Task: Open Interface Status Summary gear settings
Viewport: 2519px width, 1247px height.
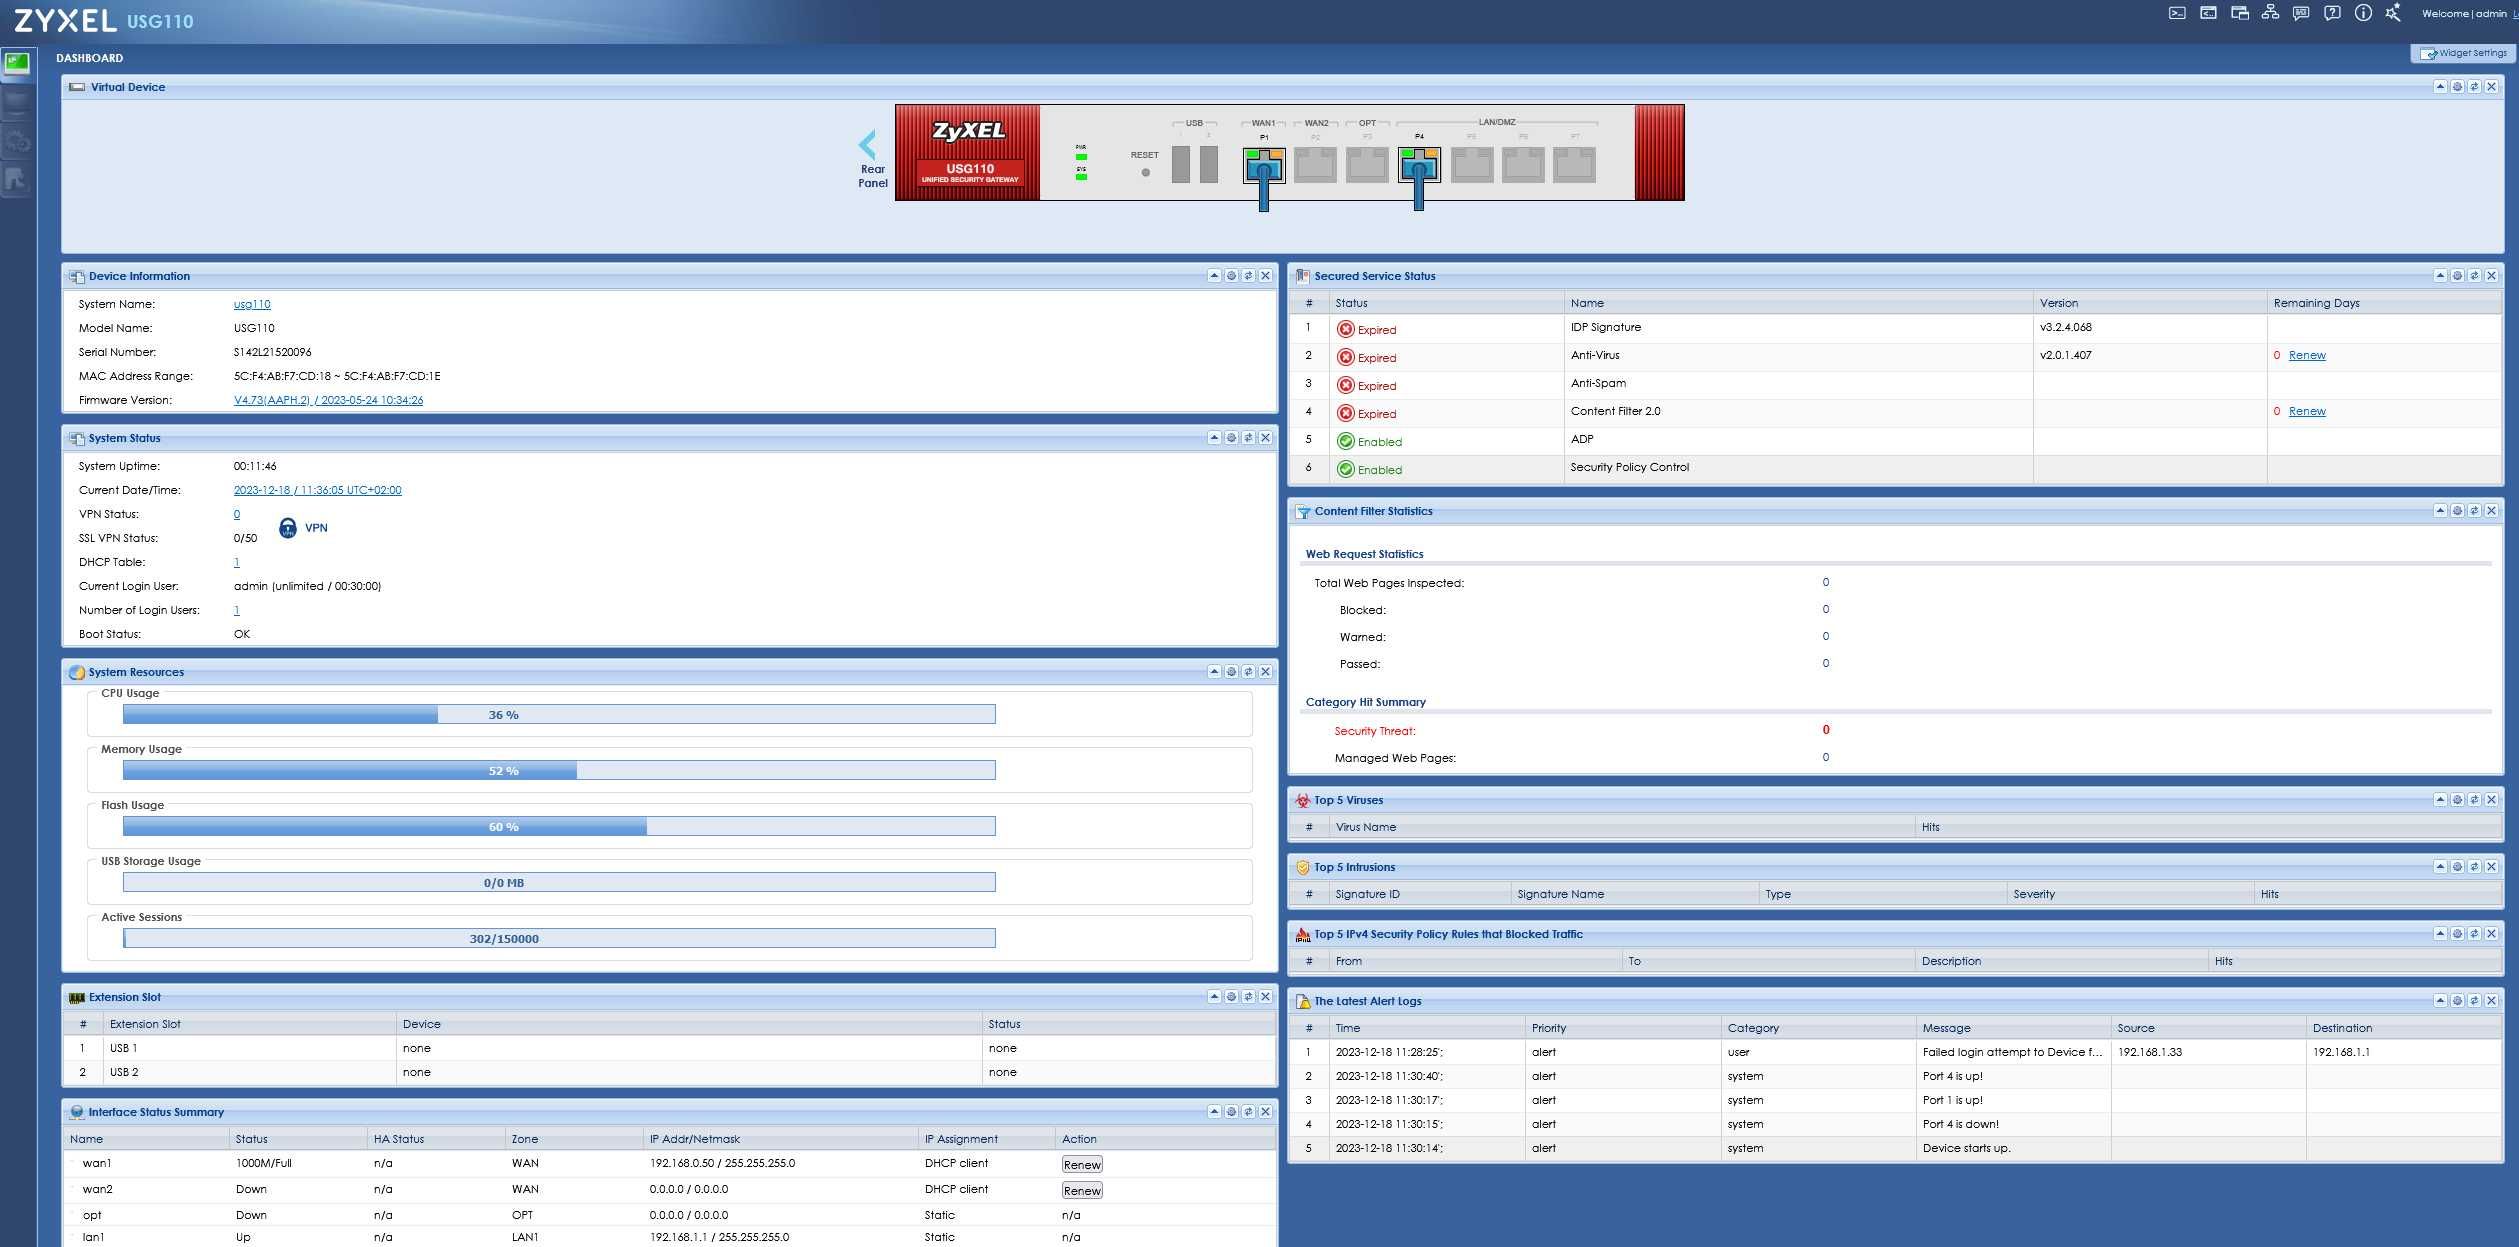Action: tap(1231, 1112)
